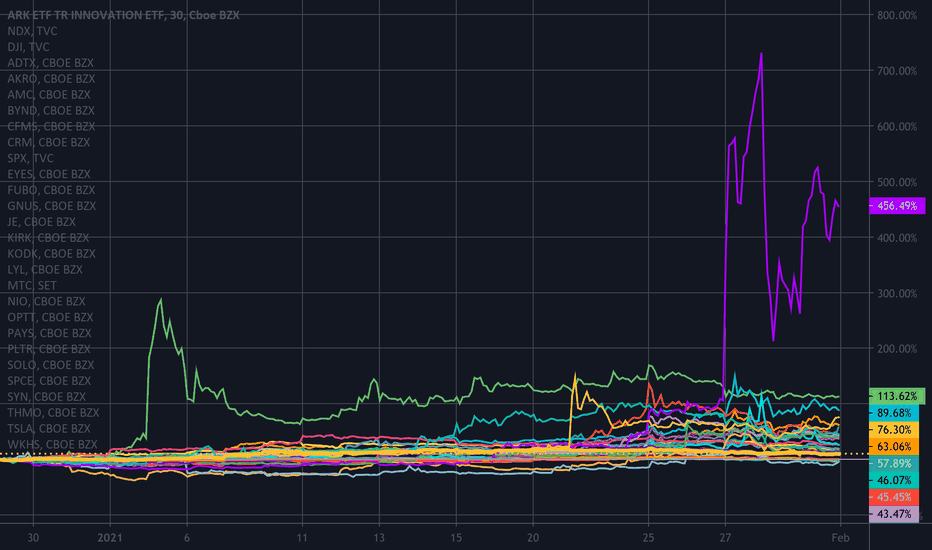Click the 15 date label on time axis
This screenshot has height=550, width=932.
456,538
